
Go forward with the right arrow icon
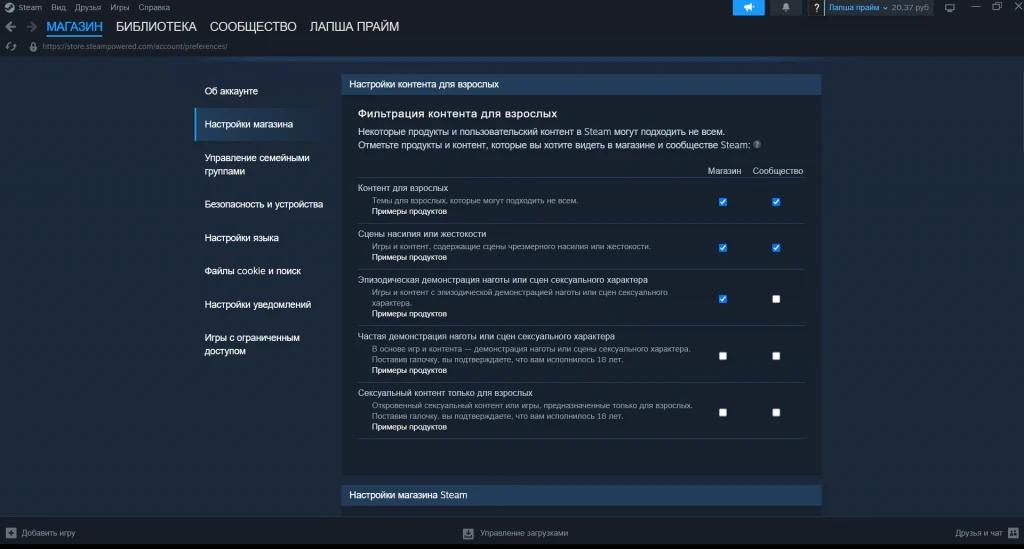[31, 27]
